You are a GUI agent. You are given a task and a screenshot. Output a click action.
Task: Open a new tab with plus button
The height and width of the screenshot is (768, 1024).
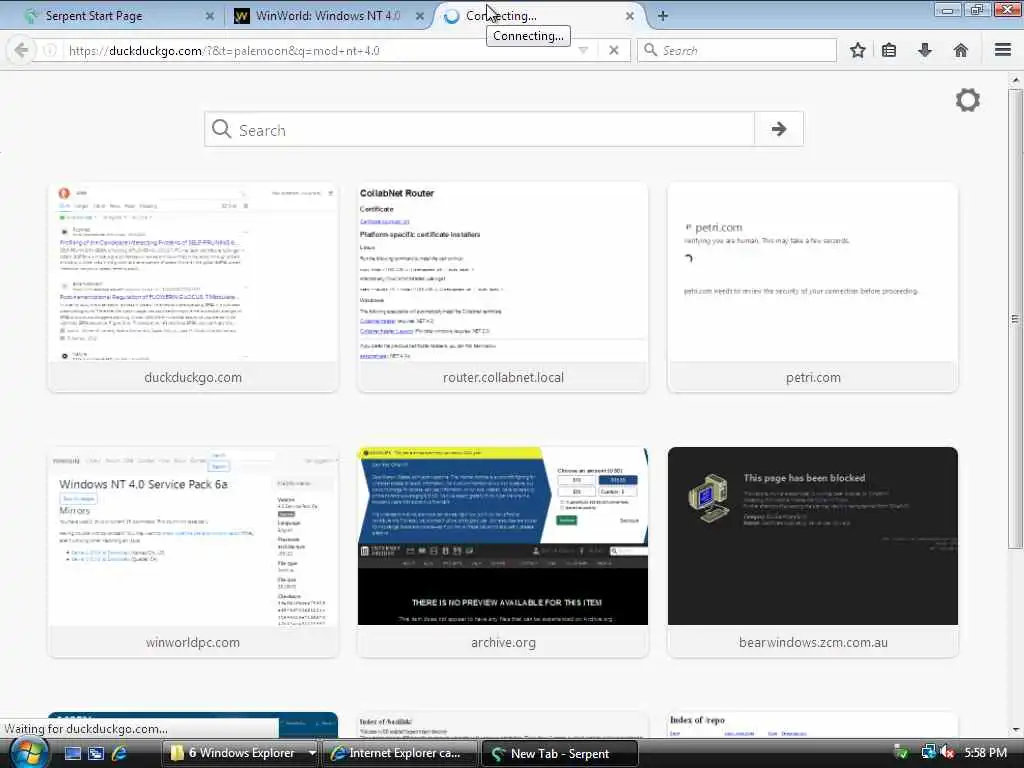pyautogui.click(x=663, y=16)
